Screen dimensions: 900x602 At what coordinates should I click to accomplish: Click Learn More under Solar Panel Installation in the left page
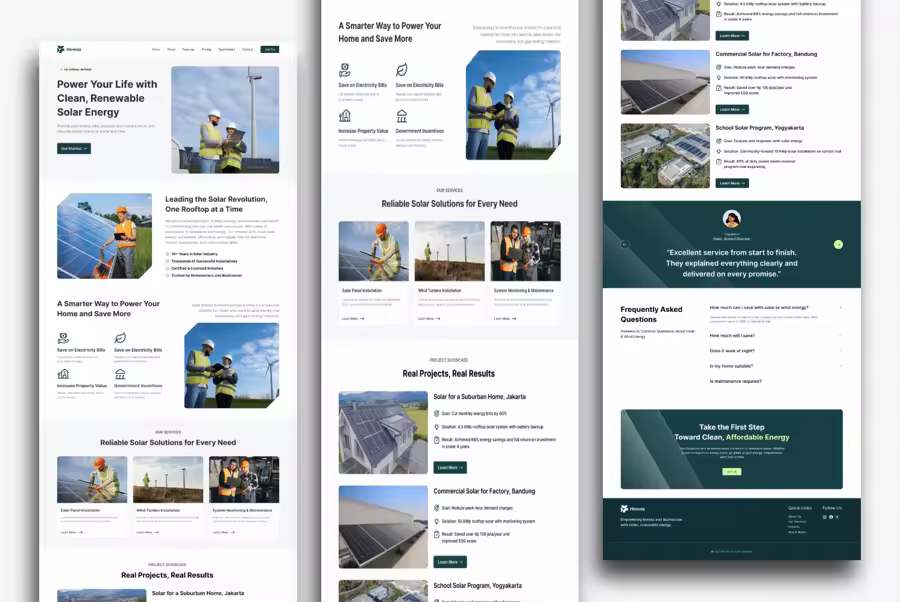click(72, 533)
